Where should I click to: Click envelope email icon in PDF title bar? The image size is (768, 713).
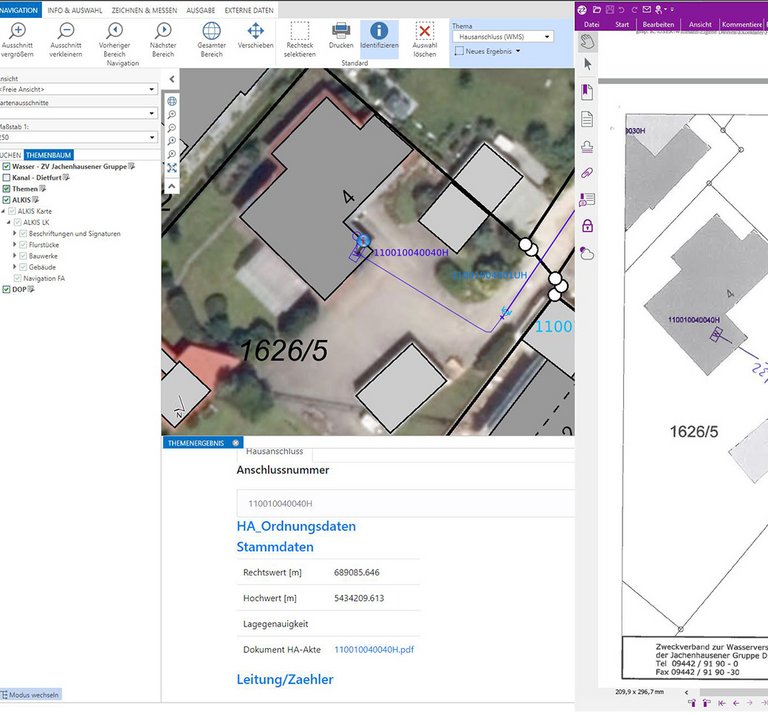coord(647,9)
